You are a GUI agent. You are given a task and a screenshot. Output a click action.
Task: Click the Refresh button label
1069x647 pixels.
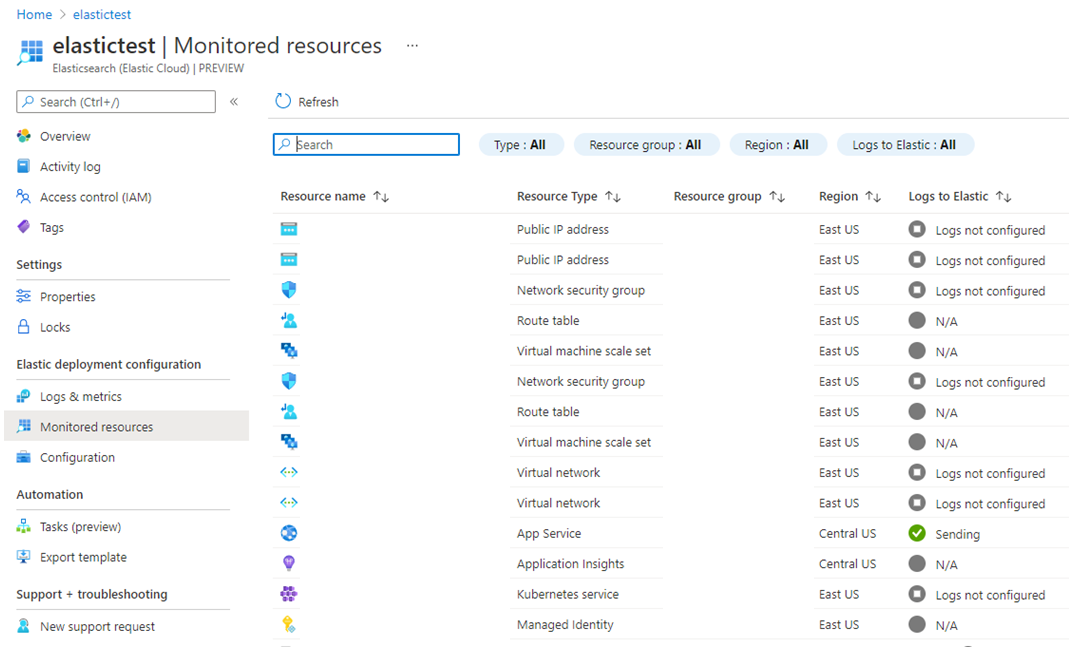tap(318, 102)
